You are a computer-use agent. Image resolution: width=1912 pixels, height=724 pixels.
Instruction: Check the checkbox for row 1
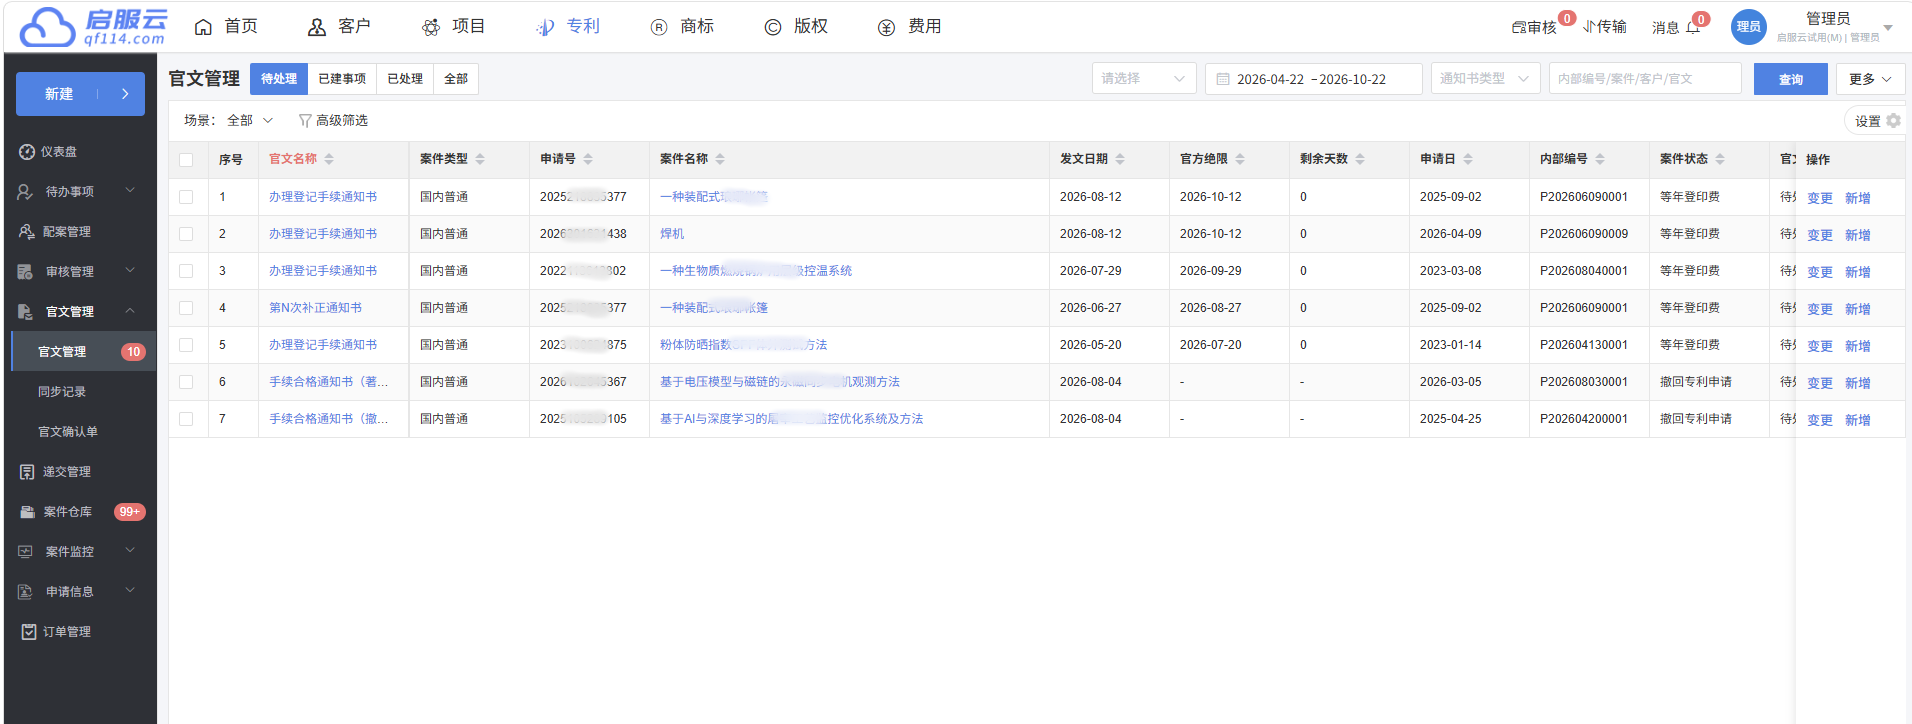pyautogui.click(x=186, y=197)
